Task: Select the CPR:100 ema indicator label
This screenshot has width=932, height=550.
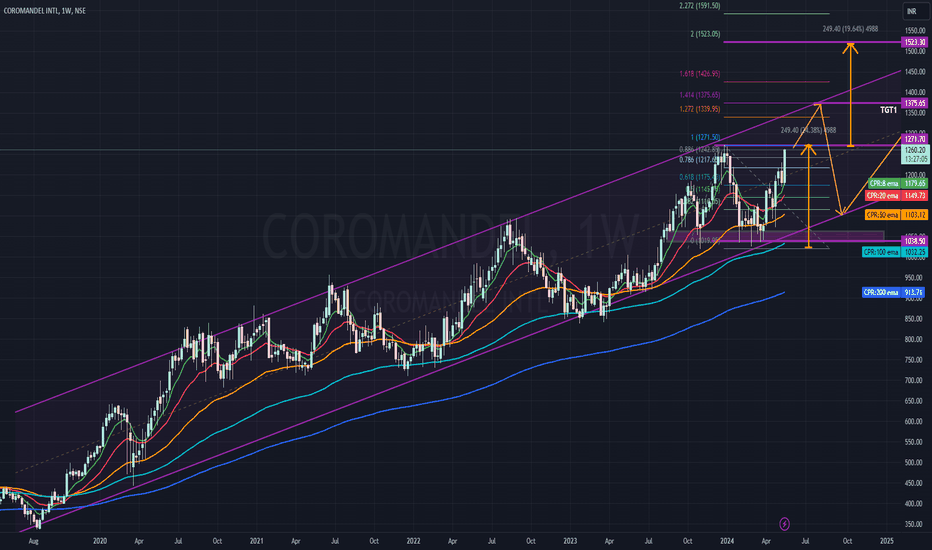Action: pos(881,252)
